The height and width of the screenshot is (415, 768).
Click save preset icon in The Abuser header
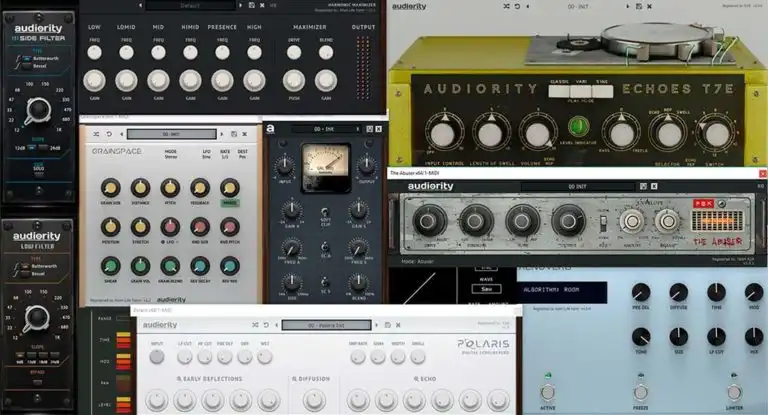pyautogui.click(x=644, y=187)
